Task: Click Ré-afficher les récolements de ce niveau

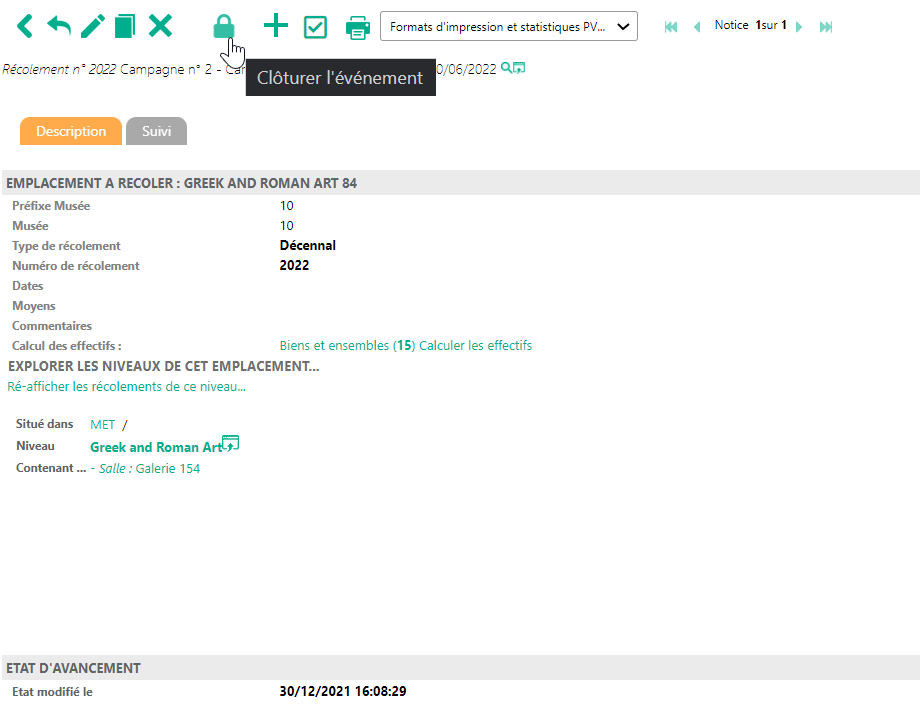Action: pyautogui.click(x=126, y=387)
